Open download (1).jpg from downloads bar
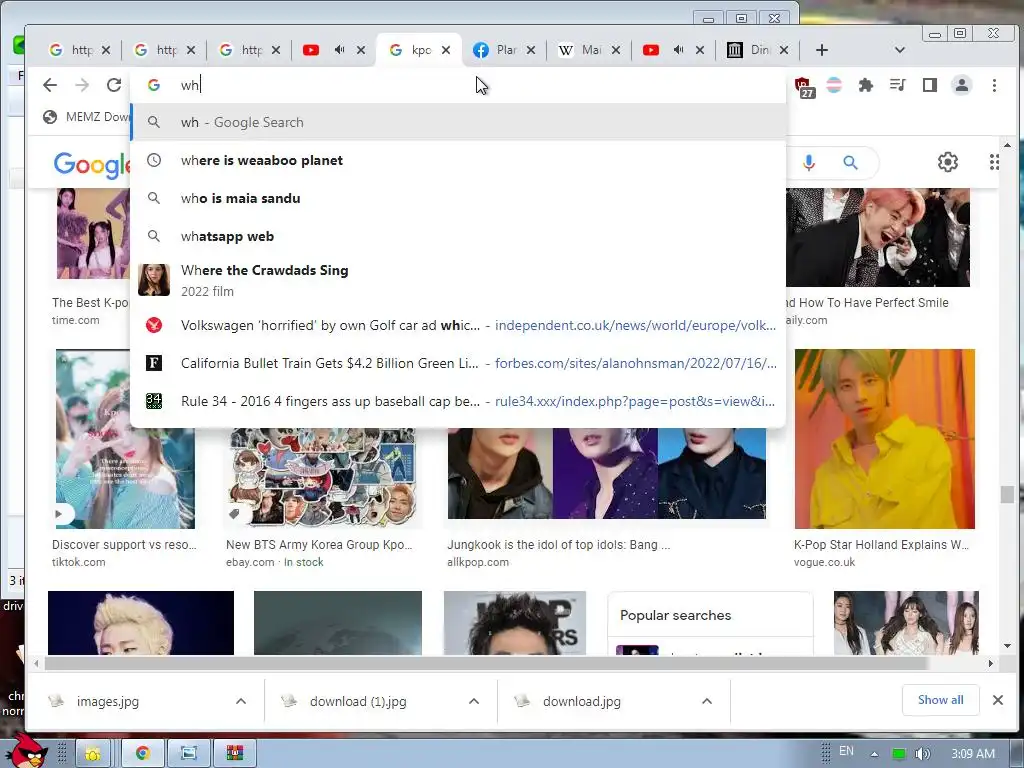This screenshot has width=1024, height=768. pos(358,701)
